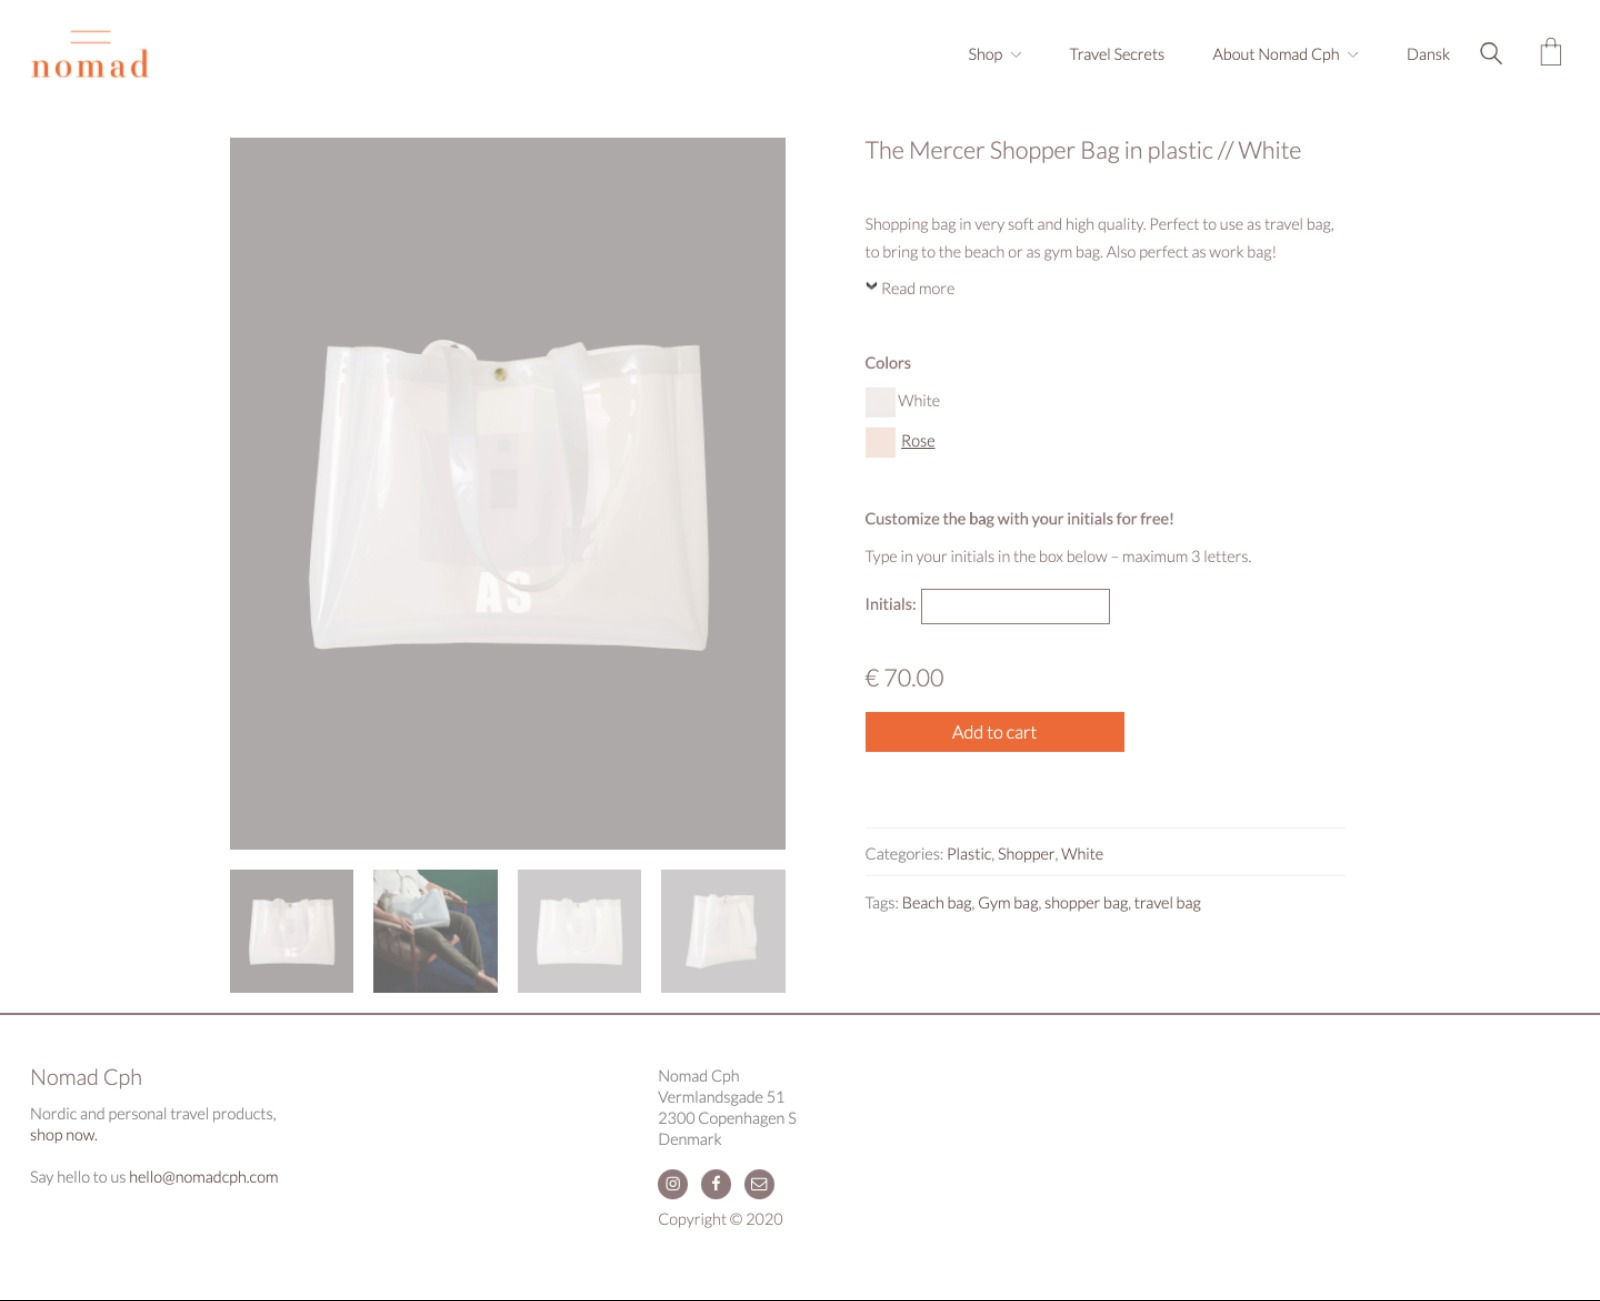This screenshot has height=1301, width=1600.
Task: Open the Beach bag tag link
Action: tap(936, 903)
